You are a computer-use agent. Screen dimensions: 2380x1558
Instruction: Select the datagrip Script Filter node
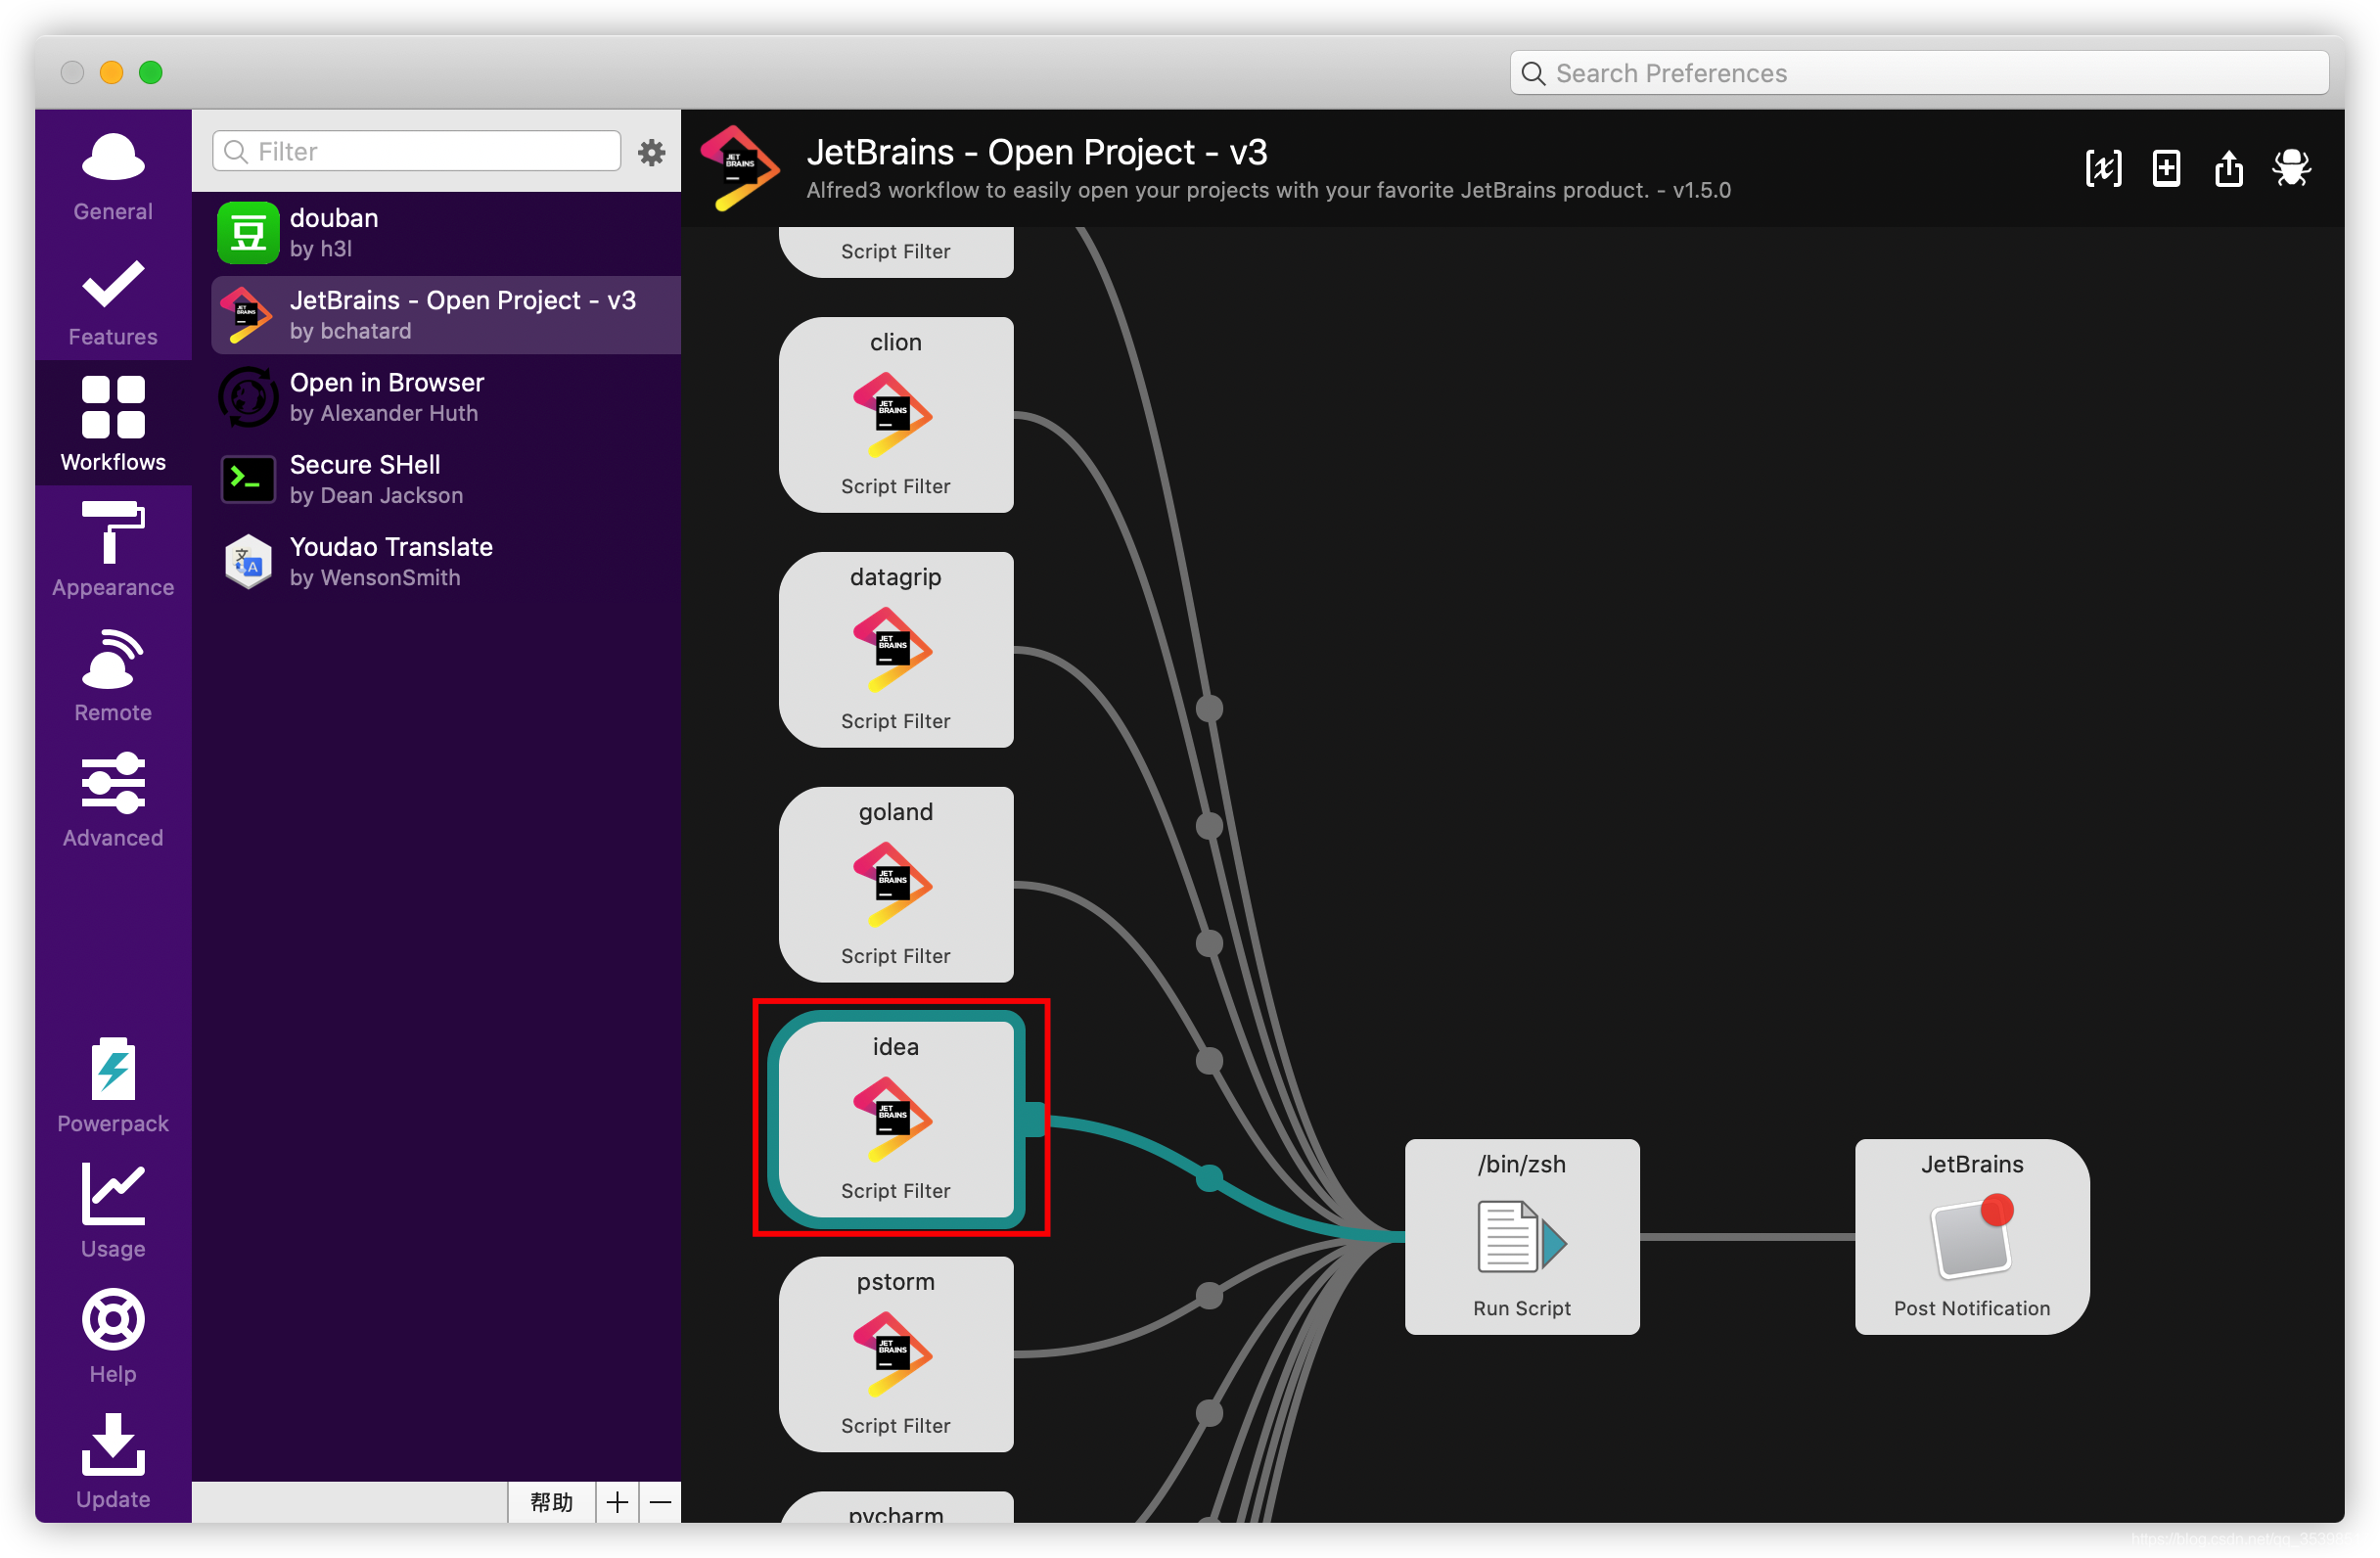click(896, 650)
